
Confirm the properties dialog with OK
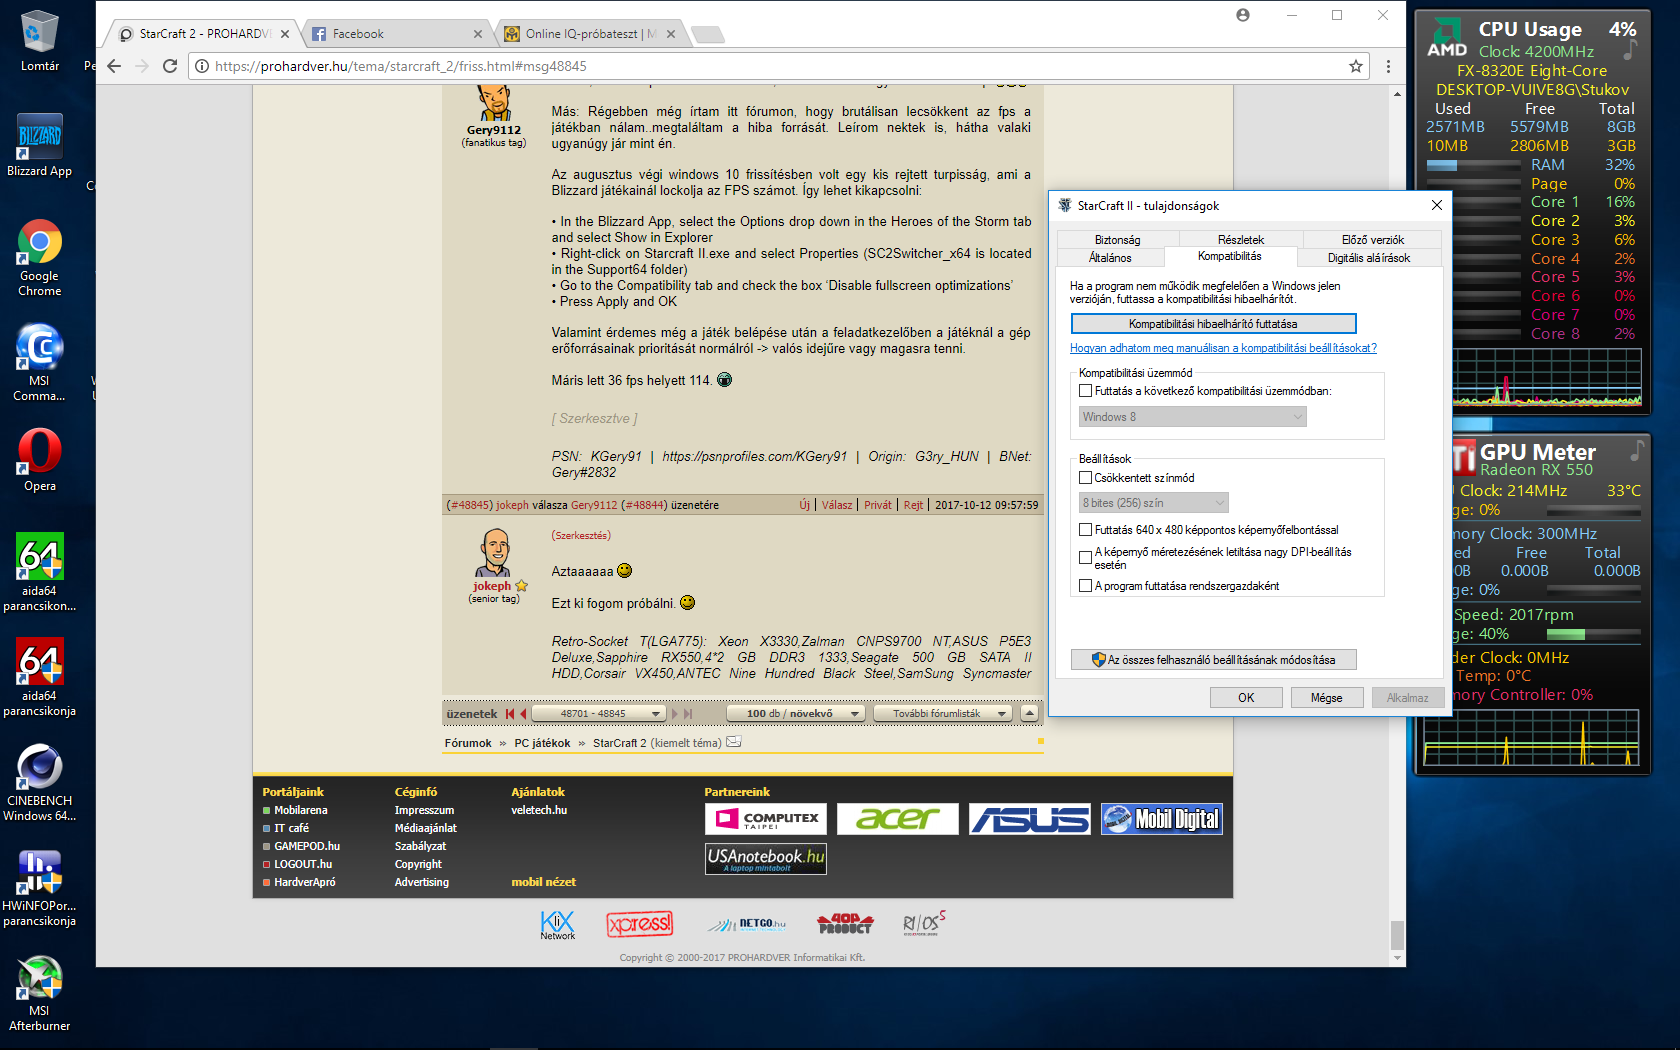(1246, 698)
